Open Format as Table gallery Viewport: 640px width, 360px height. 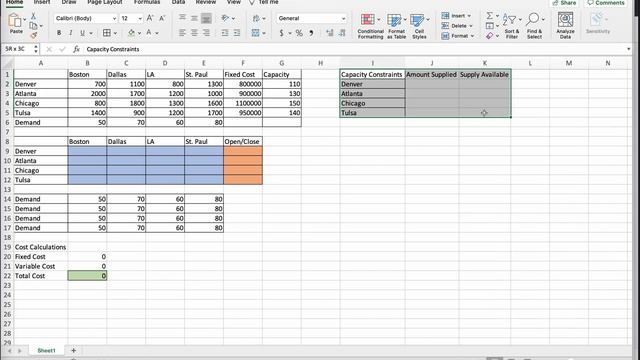(396, 26)
